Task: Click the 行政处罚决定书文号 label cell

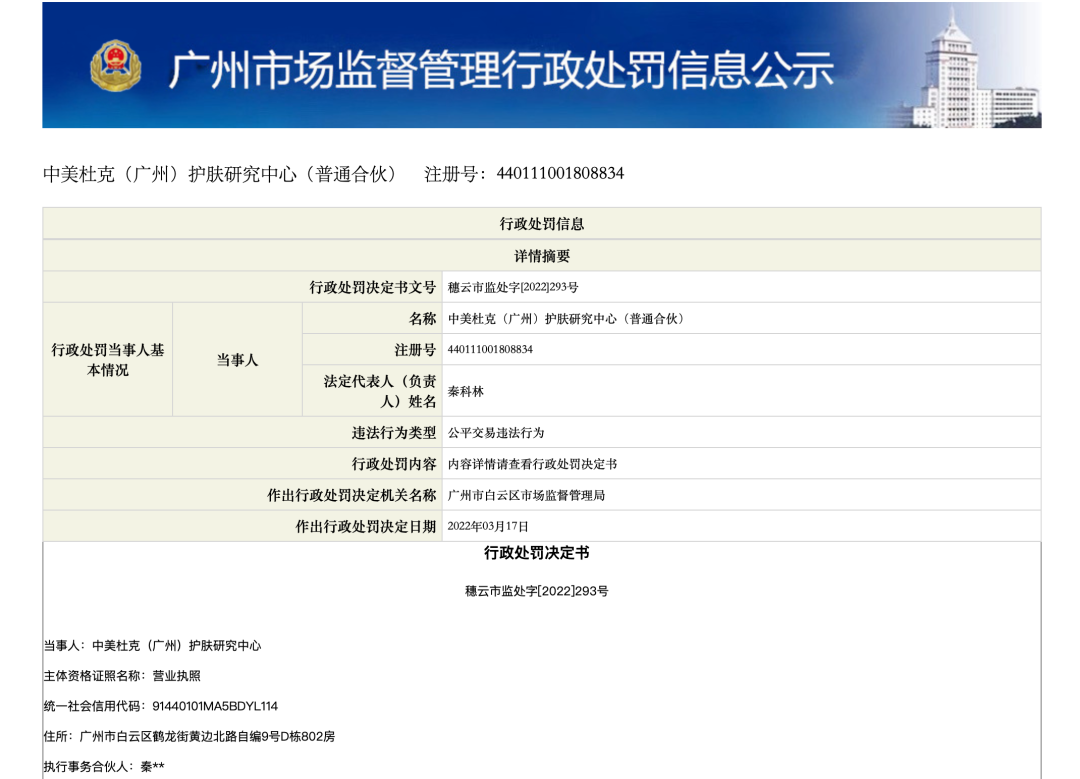Action: tap(242, 287)
